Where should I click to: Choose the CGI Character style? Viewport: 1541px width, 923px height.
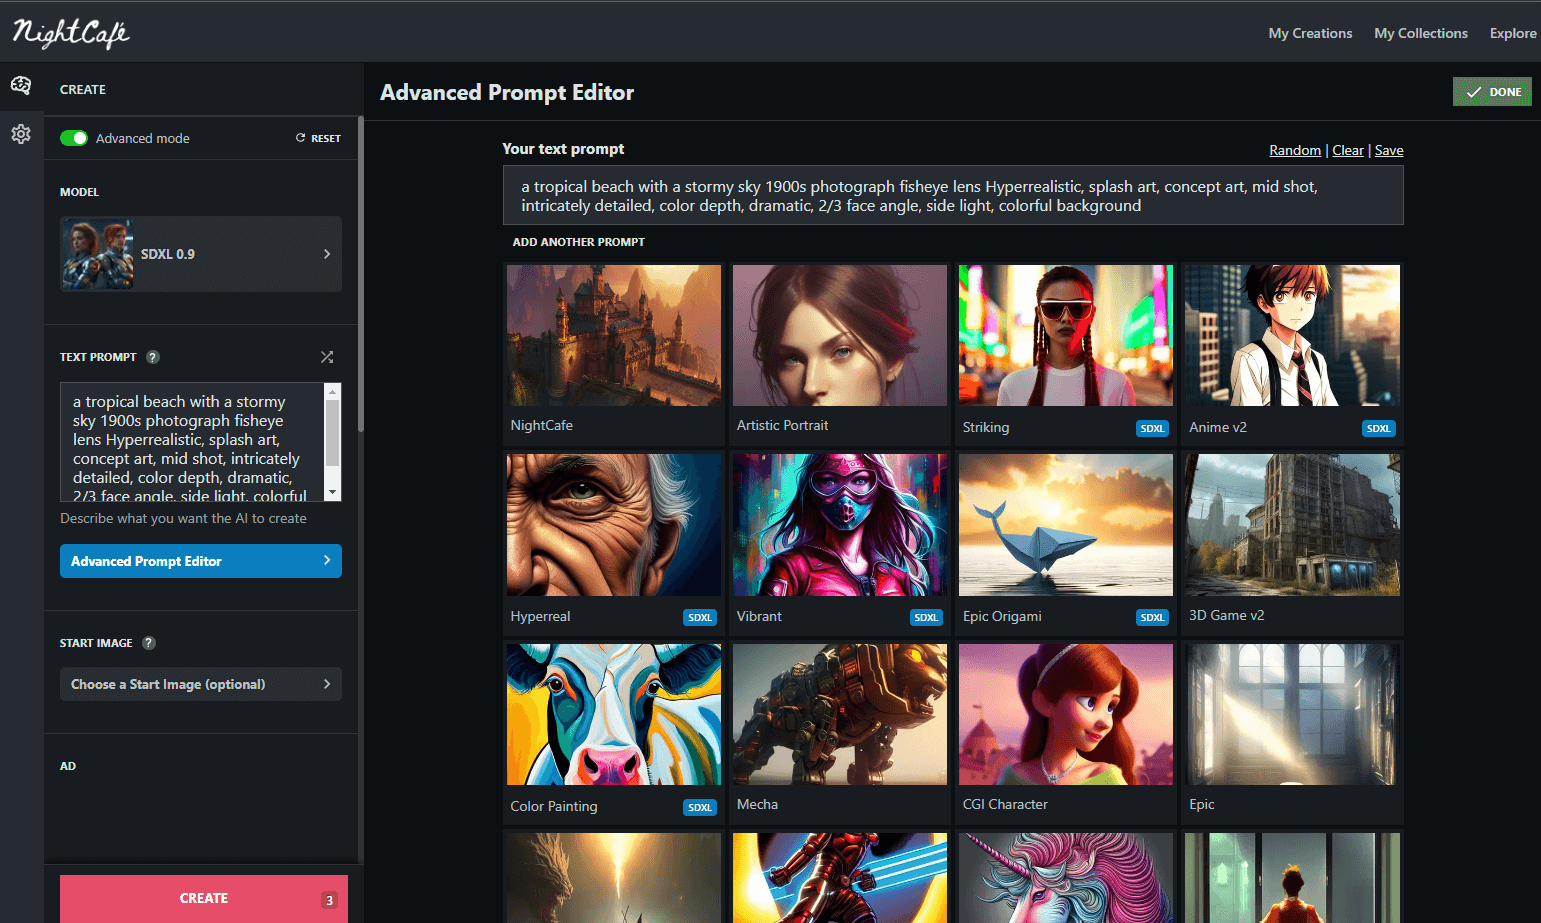click(x=1066, y=714)
